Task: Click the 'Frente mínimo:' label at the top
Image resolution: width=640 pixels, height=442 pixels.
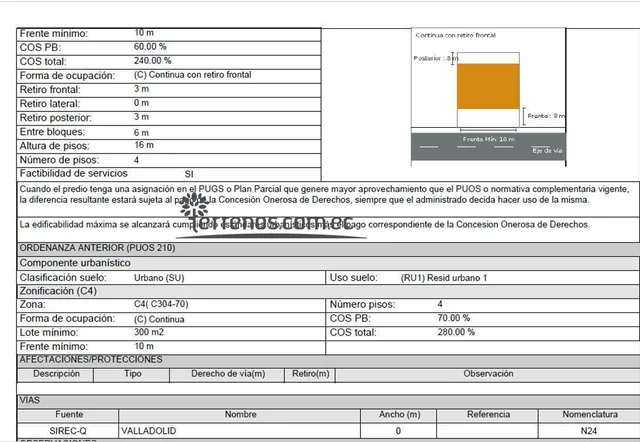Action: point(53,33)
